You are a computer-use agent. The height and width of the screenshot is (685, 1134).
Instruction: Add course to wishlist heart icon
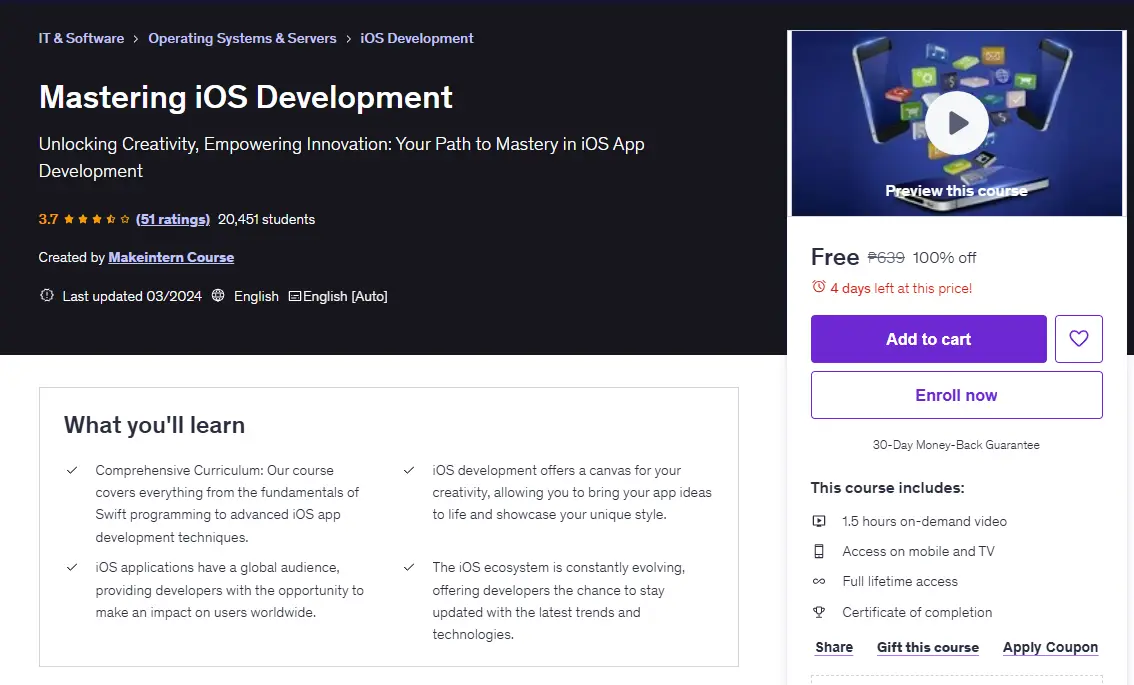point(1078,339)
